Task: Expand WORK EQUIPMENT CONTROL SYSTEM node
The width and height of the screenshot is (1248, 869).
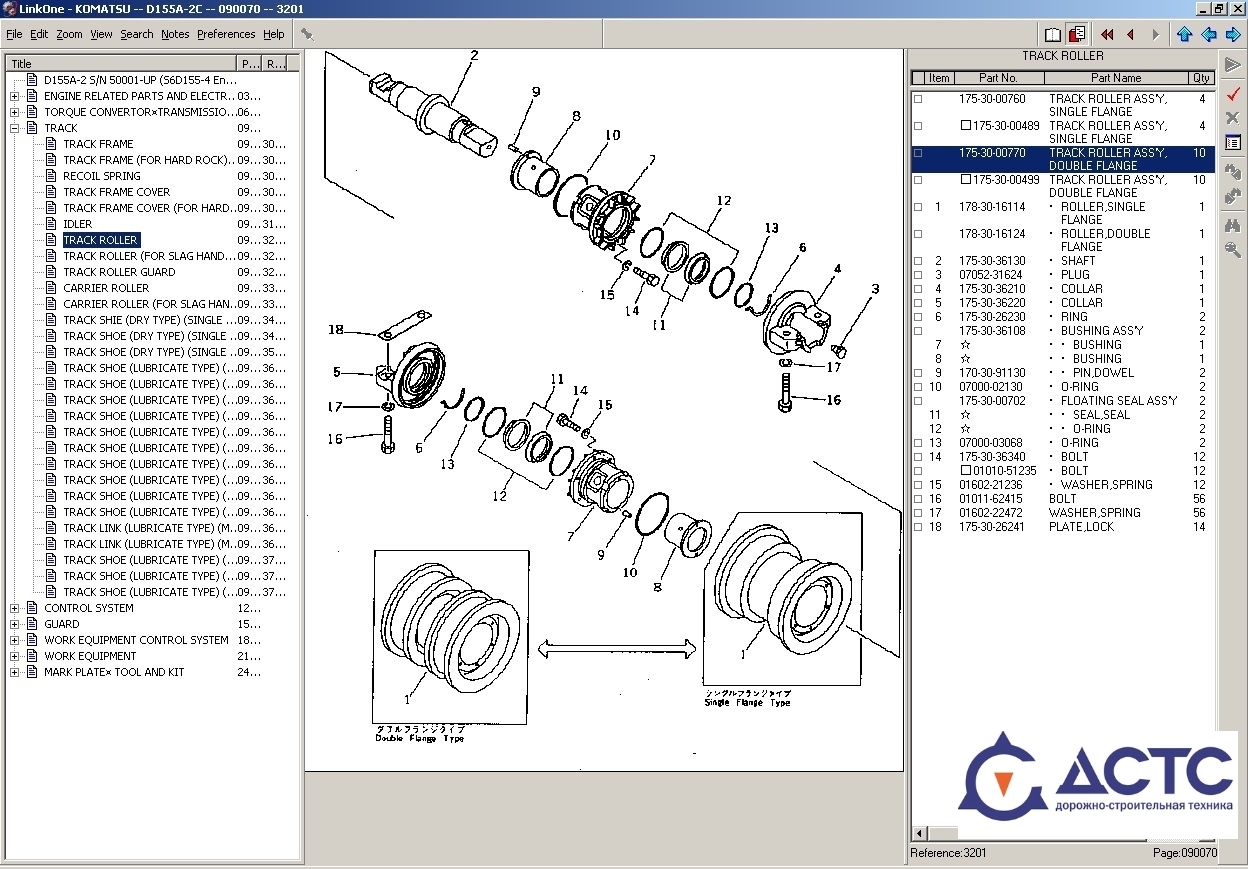Action: (14, 640)
